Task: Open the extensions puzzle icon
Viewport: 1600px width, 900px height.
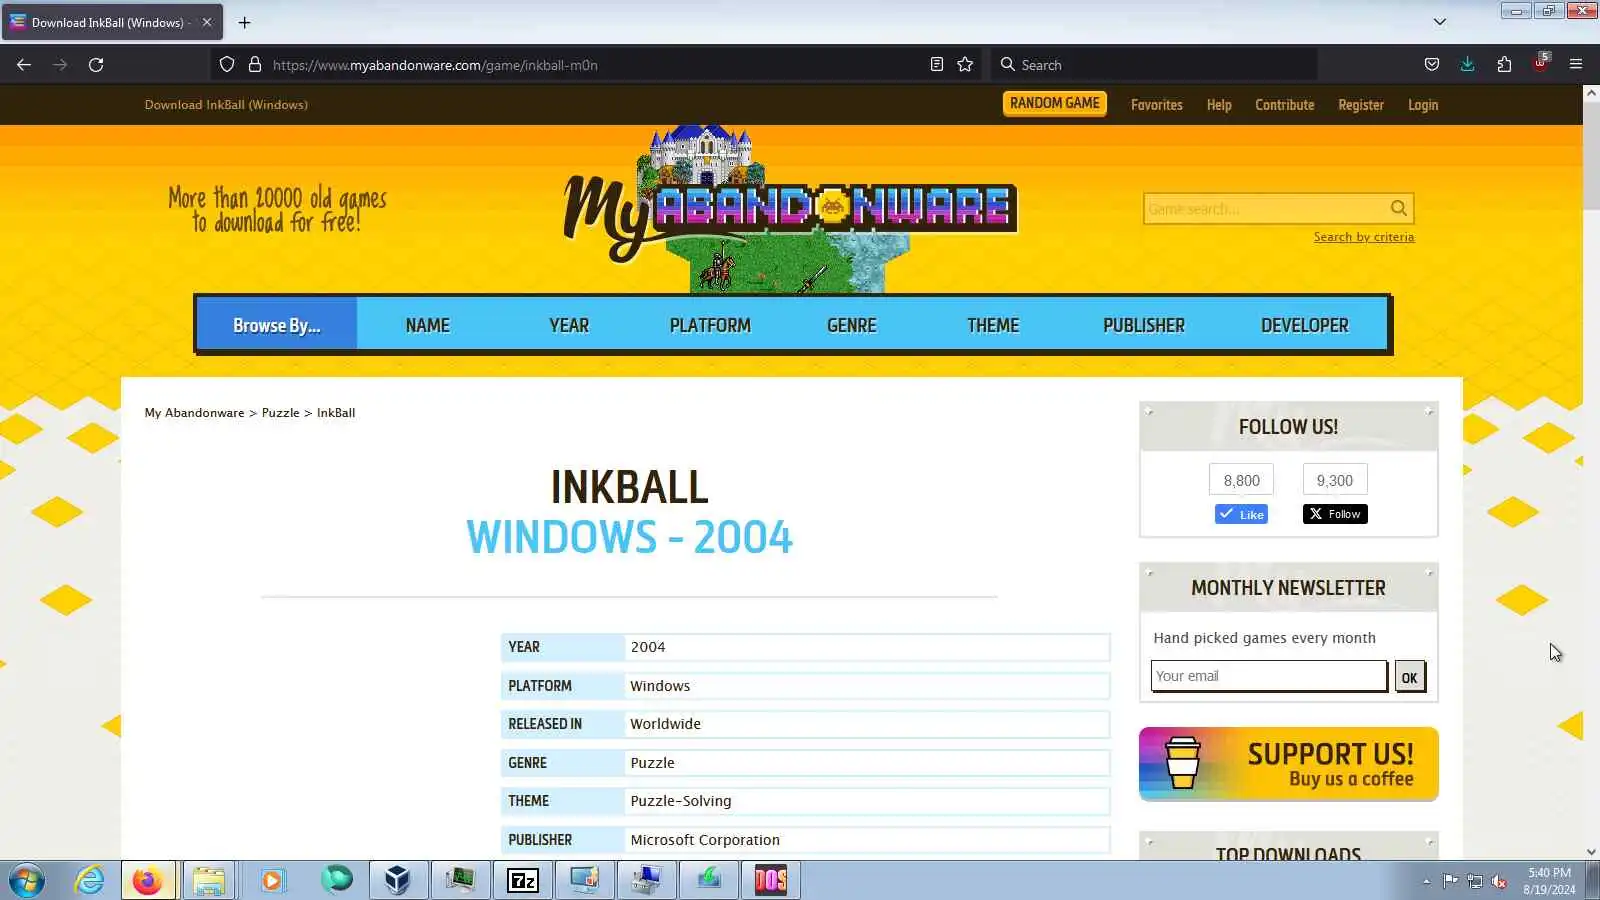Action: [1504, 65]
